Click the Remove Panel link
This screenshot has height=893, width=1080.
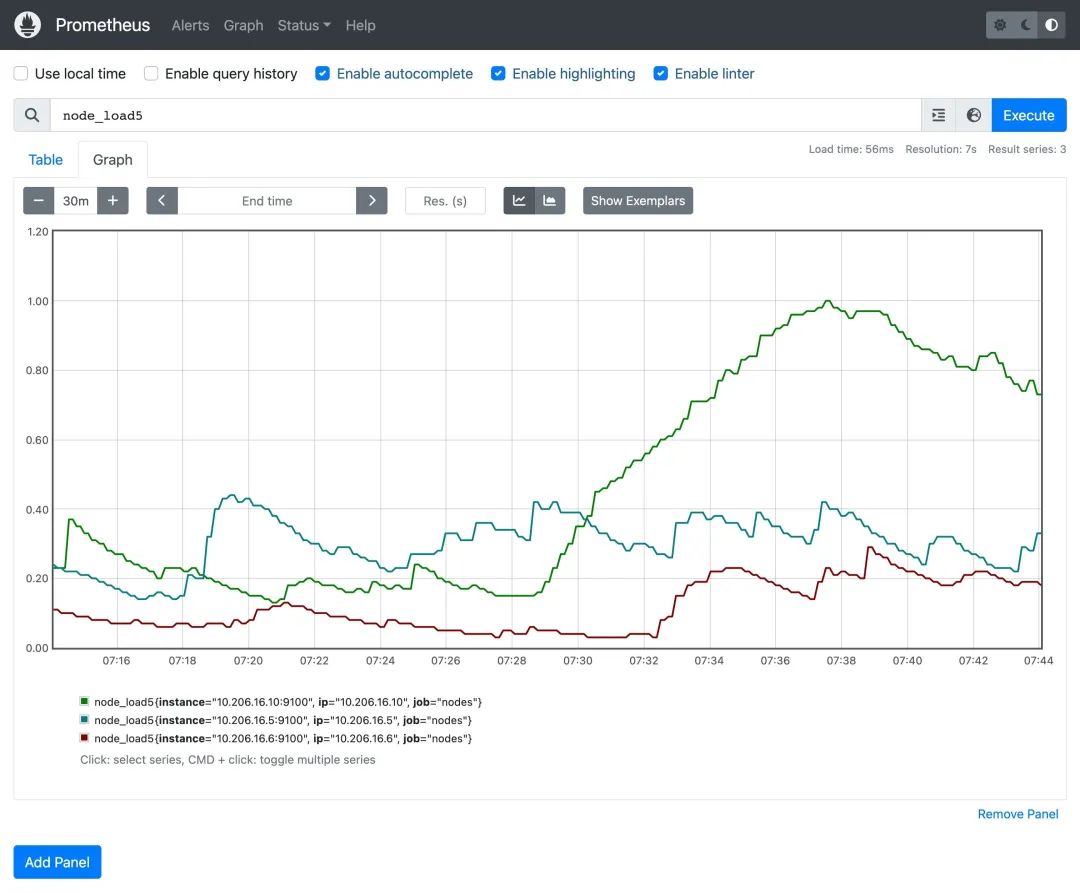click(x=1017, y=814)
